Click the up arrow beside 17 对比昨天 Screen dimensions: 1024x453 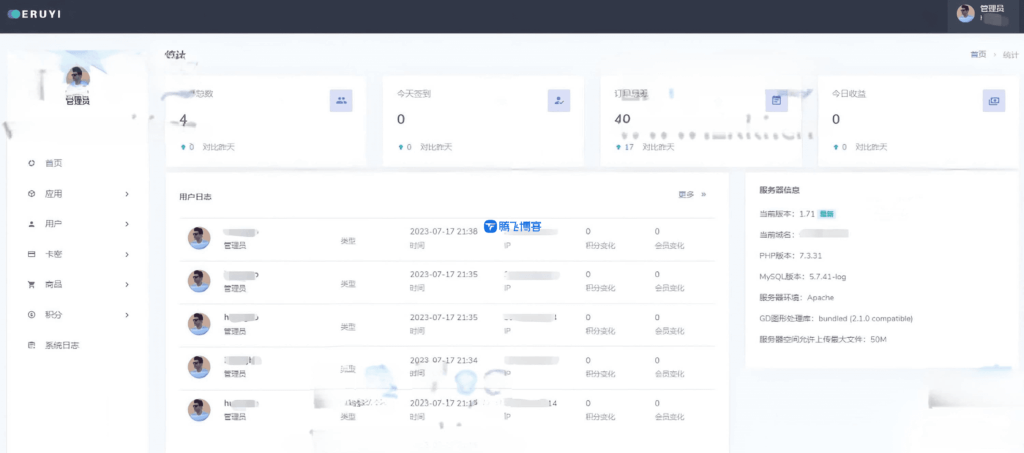tap(618, 148)
